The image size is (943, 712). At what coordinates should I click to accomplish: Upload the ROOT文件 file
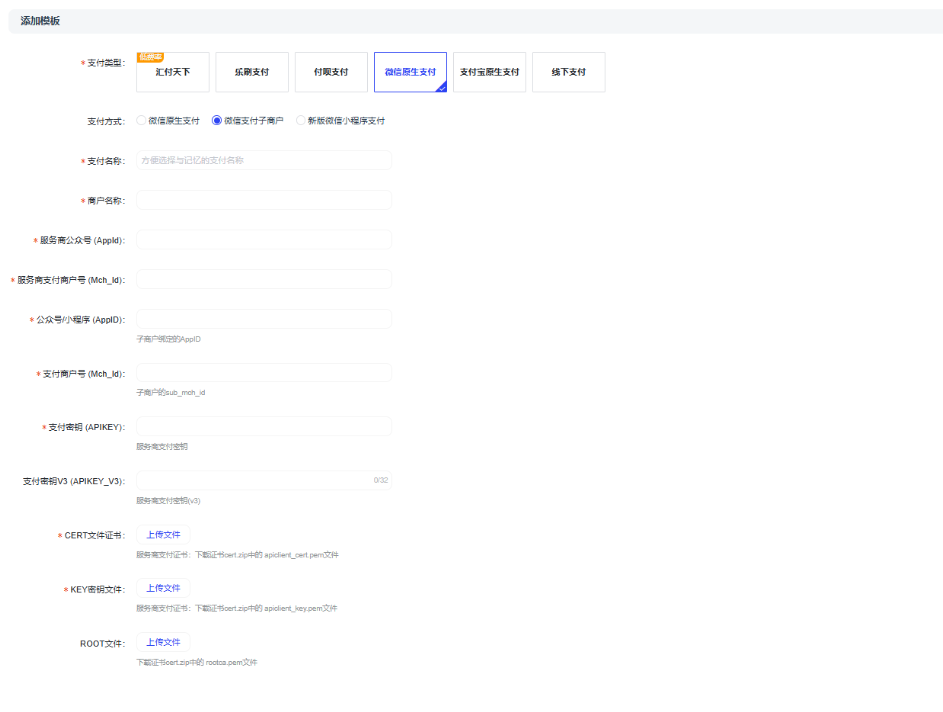(163, 642)
